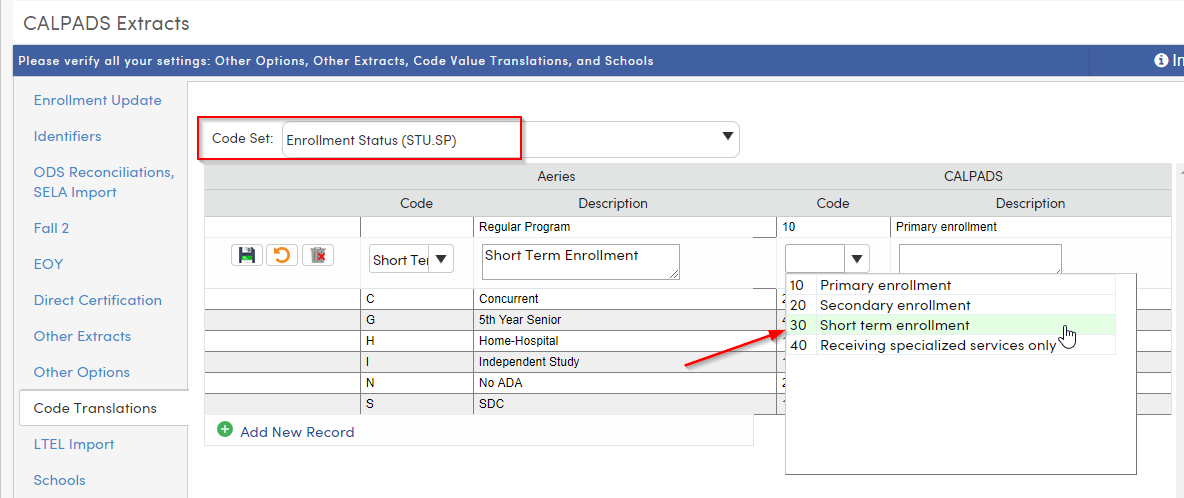Open the LTEL Import tab

point(74,444)
